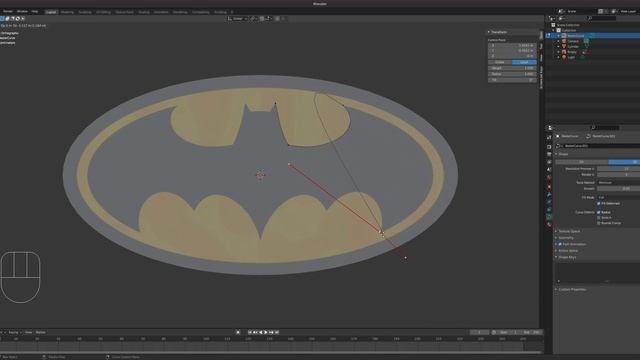640x360 pixels.
Task: Open the Render properties tab icon
Action: coord(549,147)
